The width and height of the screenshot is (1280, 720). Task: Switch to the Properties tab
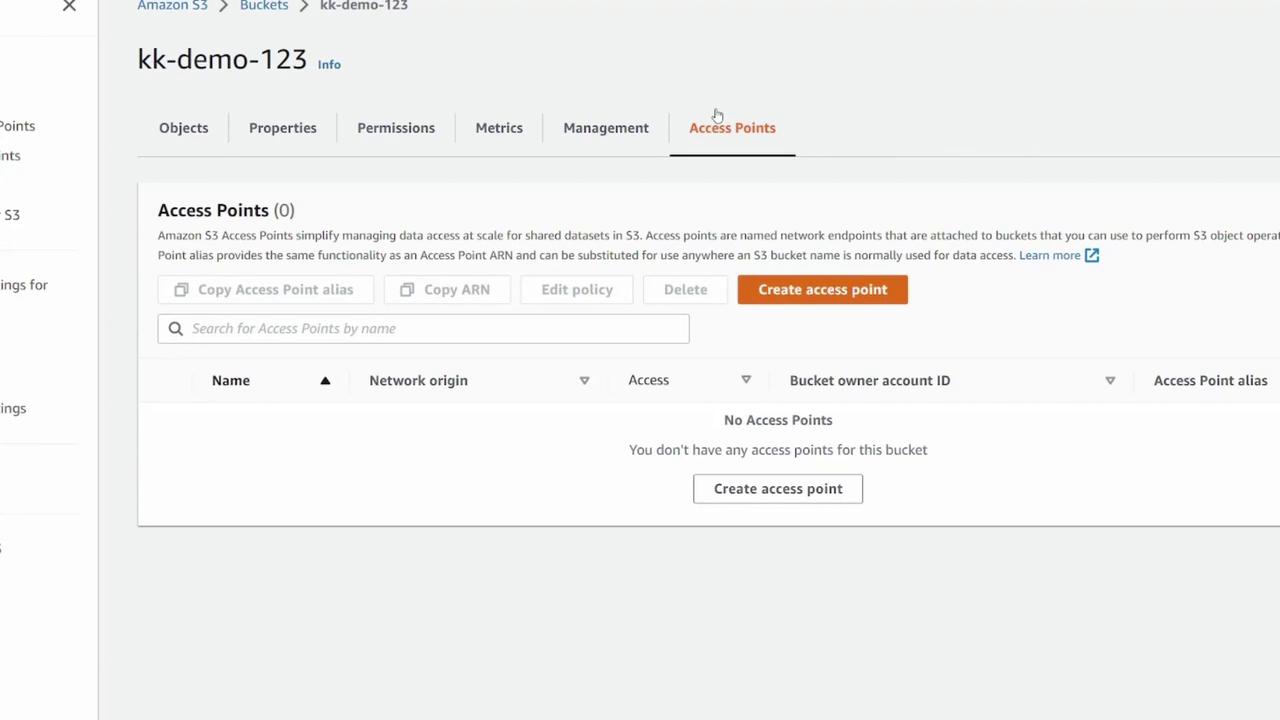click(x=283, y=128)
